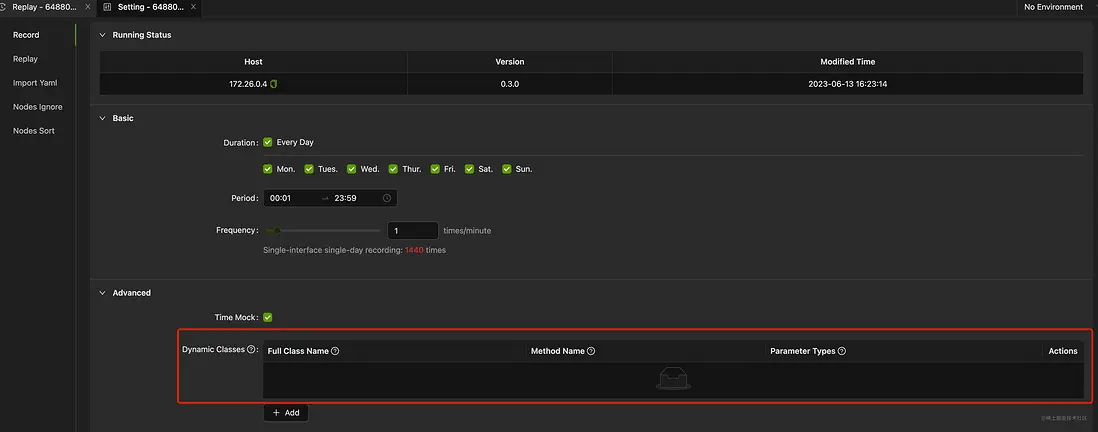Screen dimensions: 1098x432
Task: Open Nodes Ignore in the sidebar
Action: [x=38, y=107]
